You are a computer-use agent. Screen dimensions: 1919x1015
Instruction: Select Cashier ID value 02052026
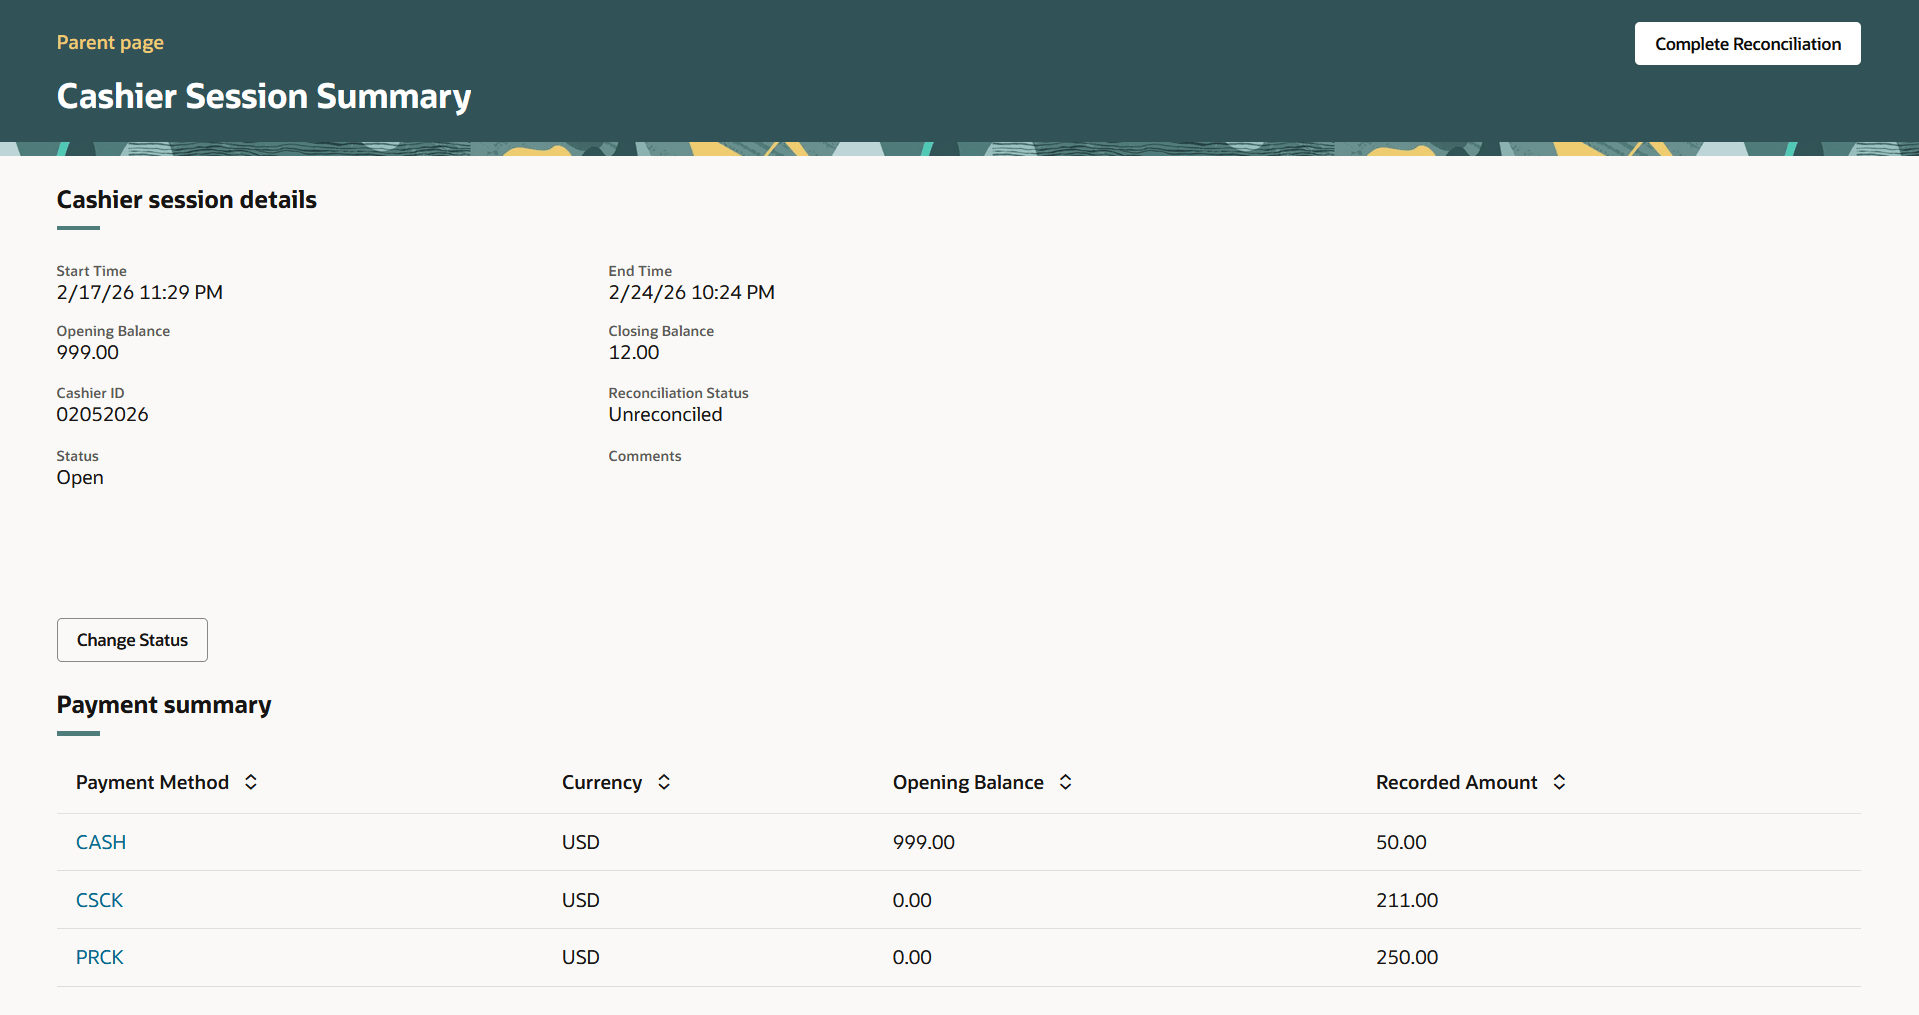tap(102, 414)
